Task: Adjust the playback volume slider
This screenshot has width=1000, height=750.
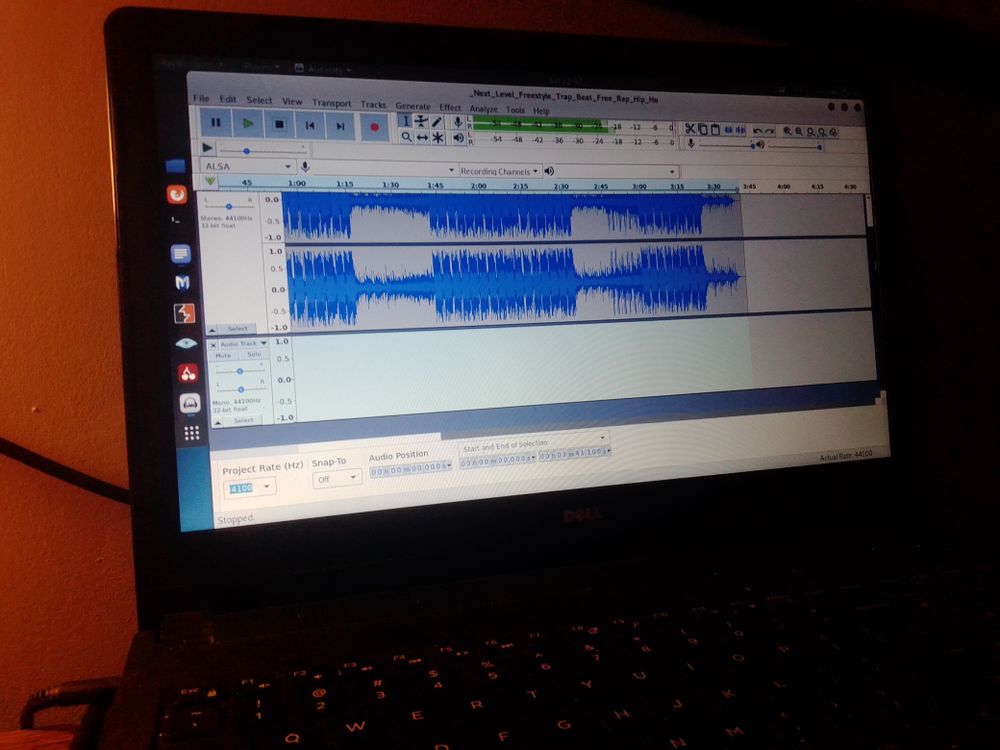Action: click(794, 147)
